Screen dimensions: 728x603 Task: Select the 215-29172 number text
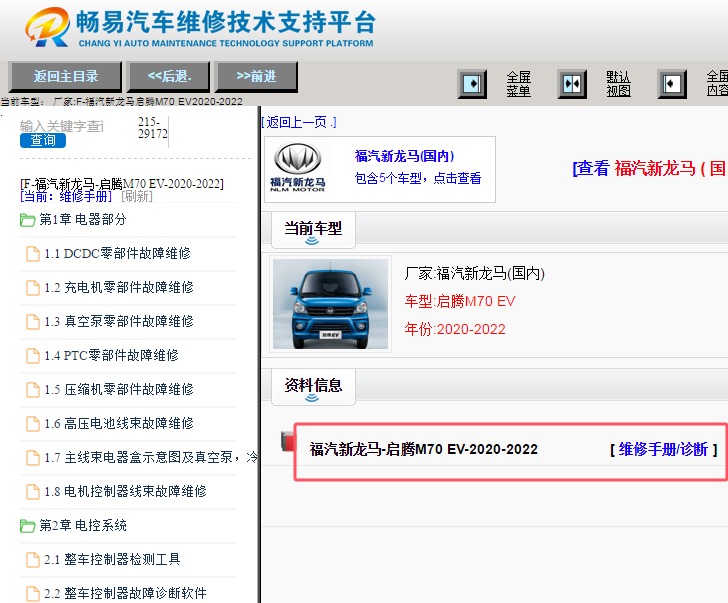tap(153, 128)
